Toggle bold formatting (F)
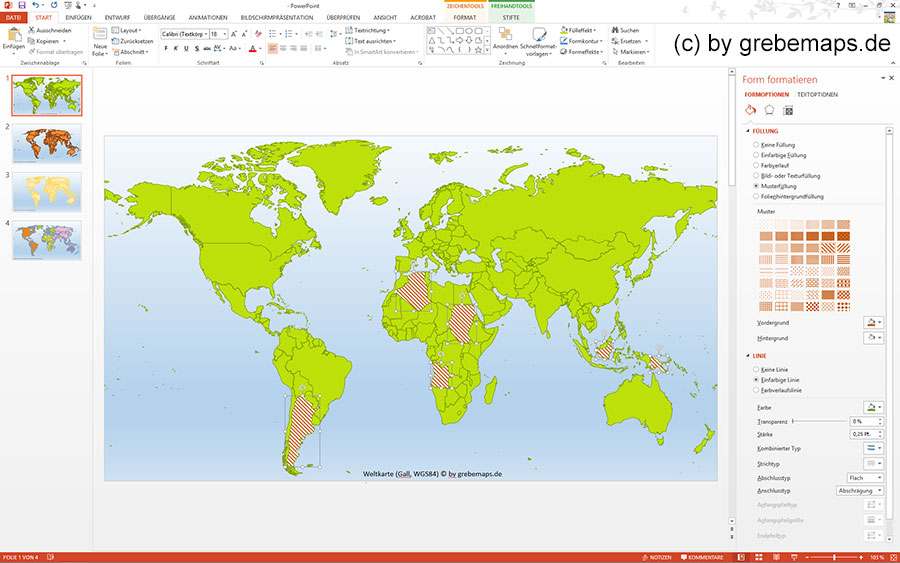Viewport: 900px width, 563px height. click(166, 49)
